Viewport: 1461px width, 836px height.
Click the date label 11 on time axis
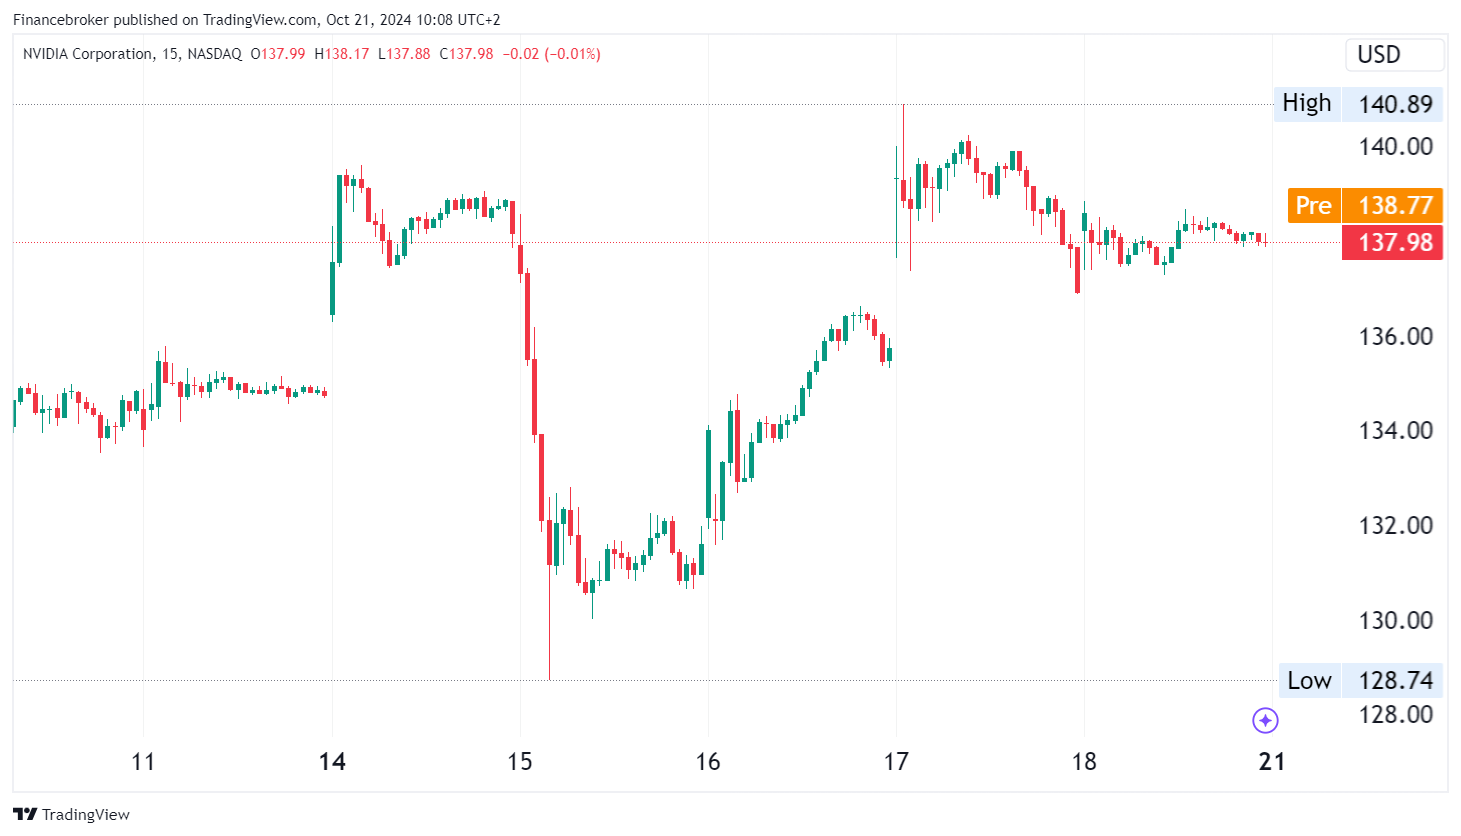(143, 762)
